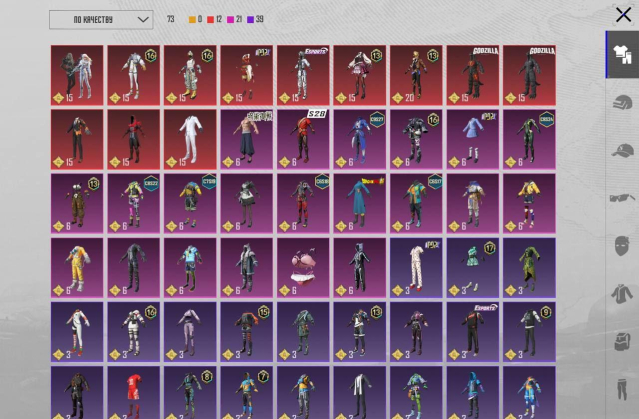Select the mint green dress with badge 17

point(473,268)
